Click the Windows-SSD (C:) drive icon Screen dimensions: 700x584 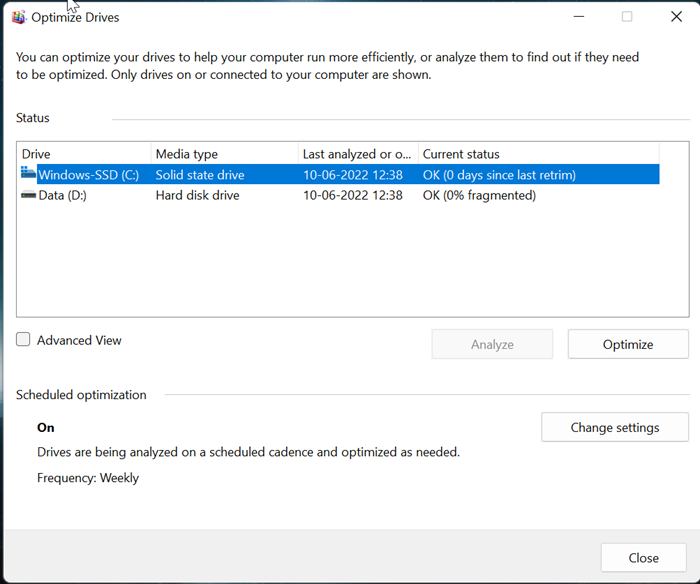click(x=28, y=175)
